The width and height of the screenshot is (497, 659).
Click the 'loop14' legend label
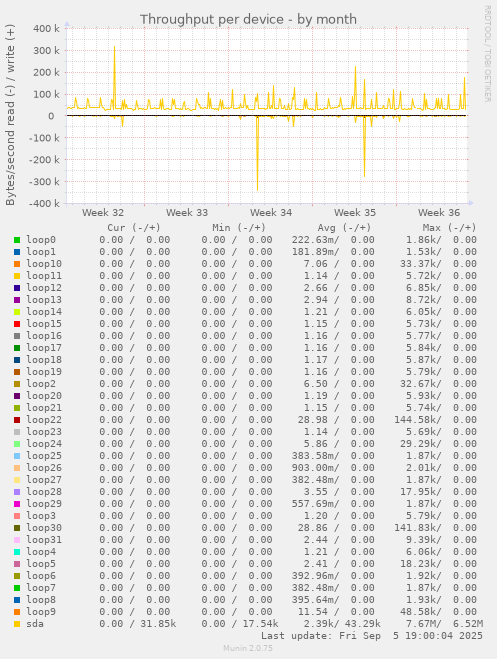point(44,311)
